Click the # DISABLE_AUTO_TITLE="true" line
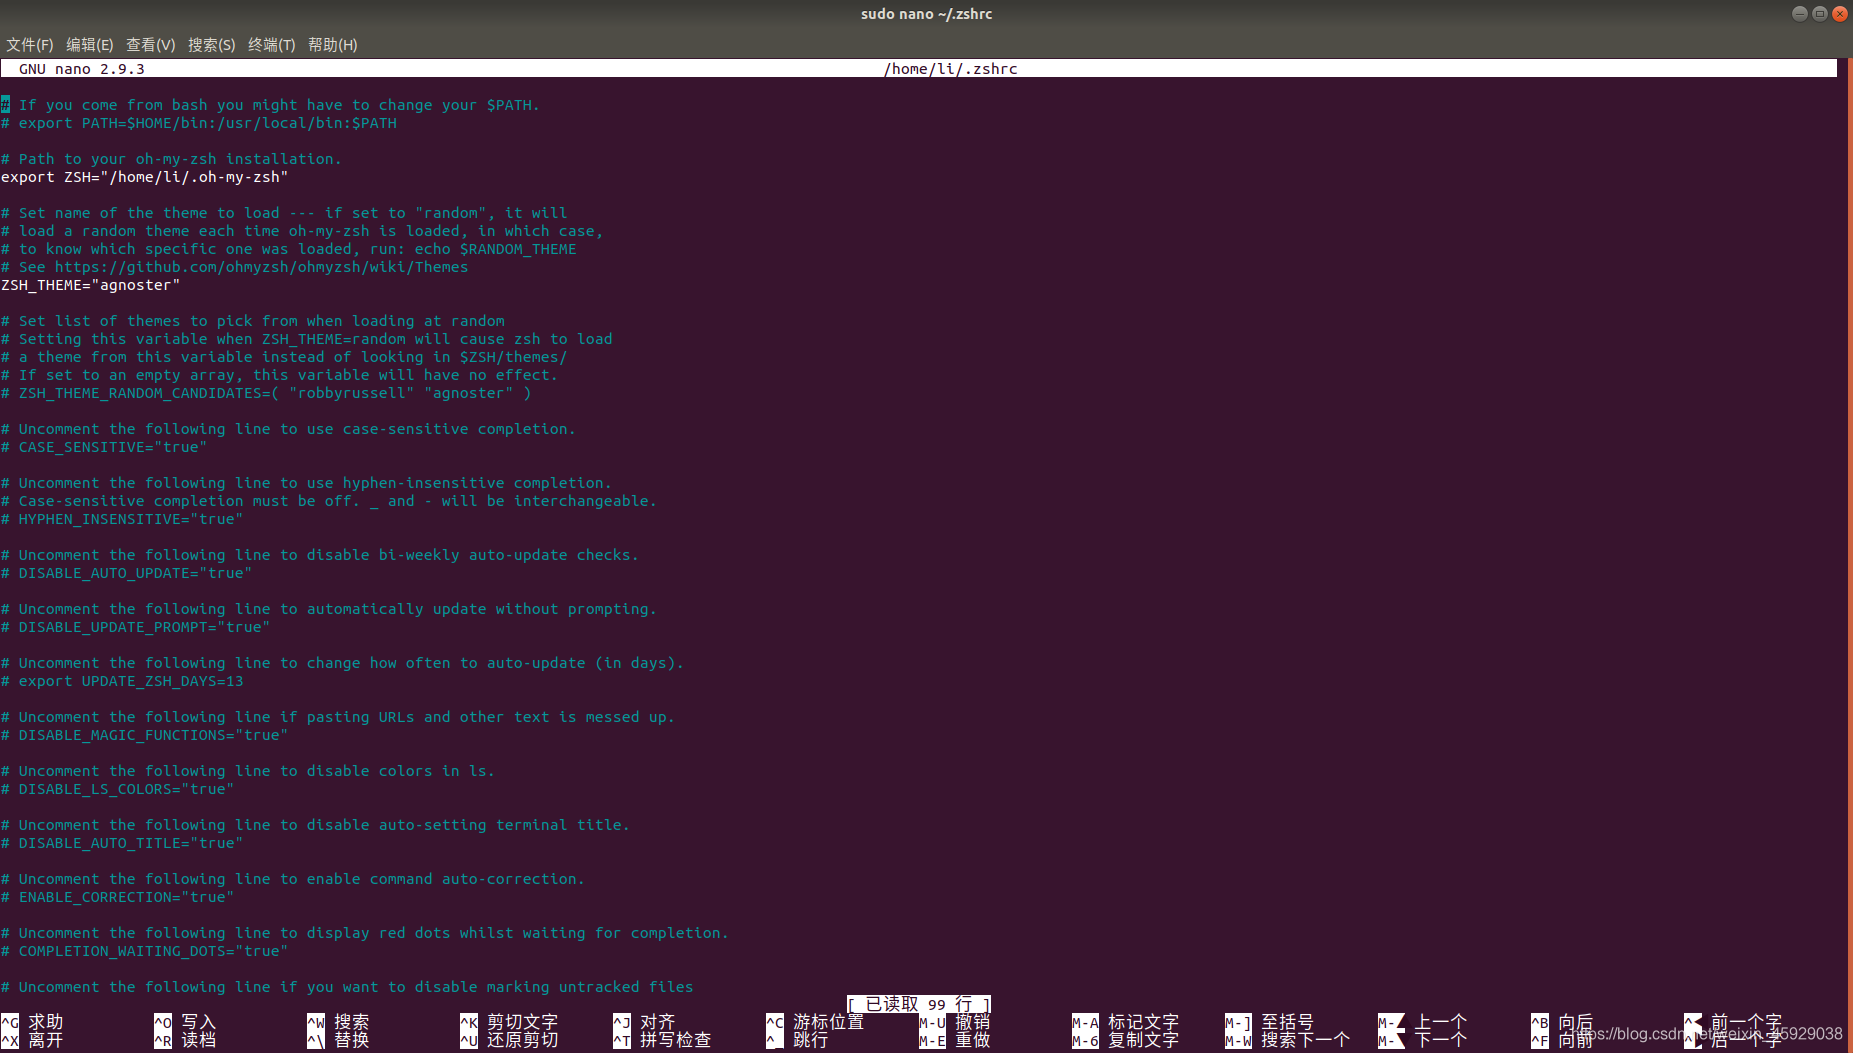Viewport: 1853px width, 1053px height. point(122,843)
